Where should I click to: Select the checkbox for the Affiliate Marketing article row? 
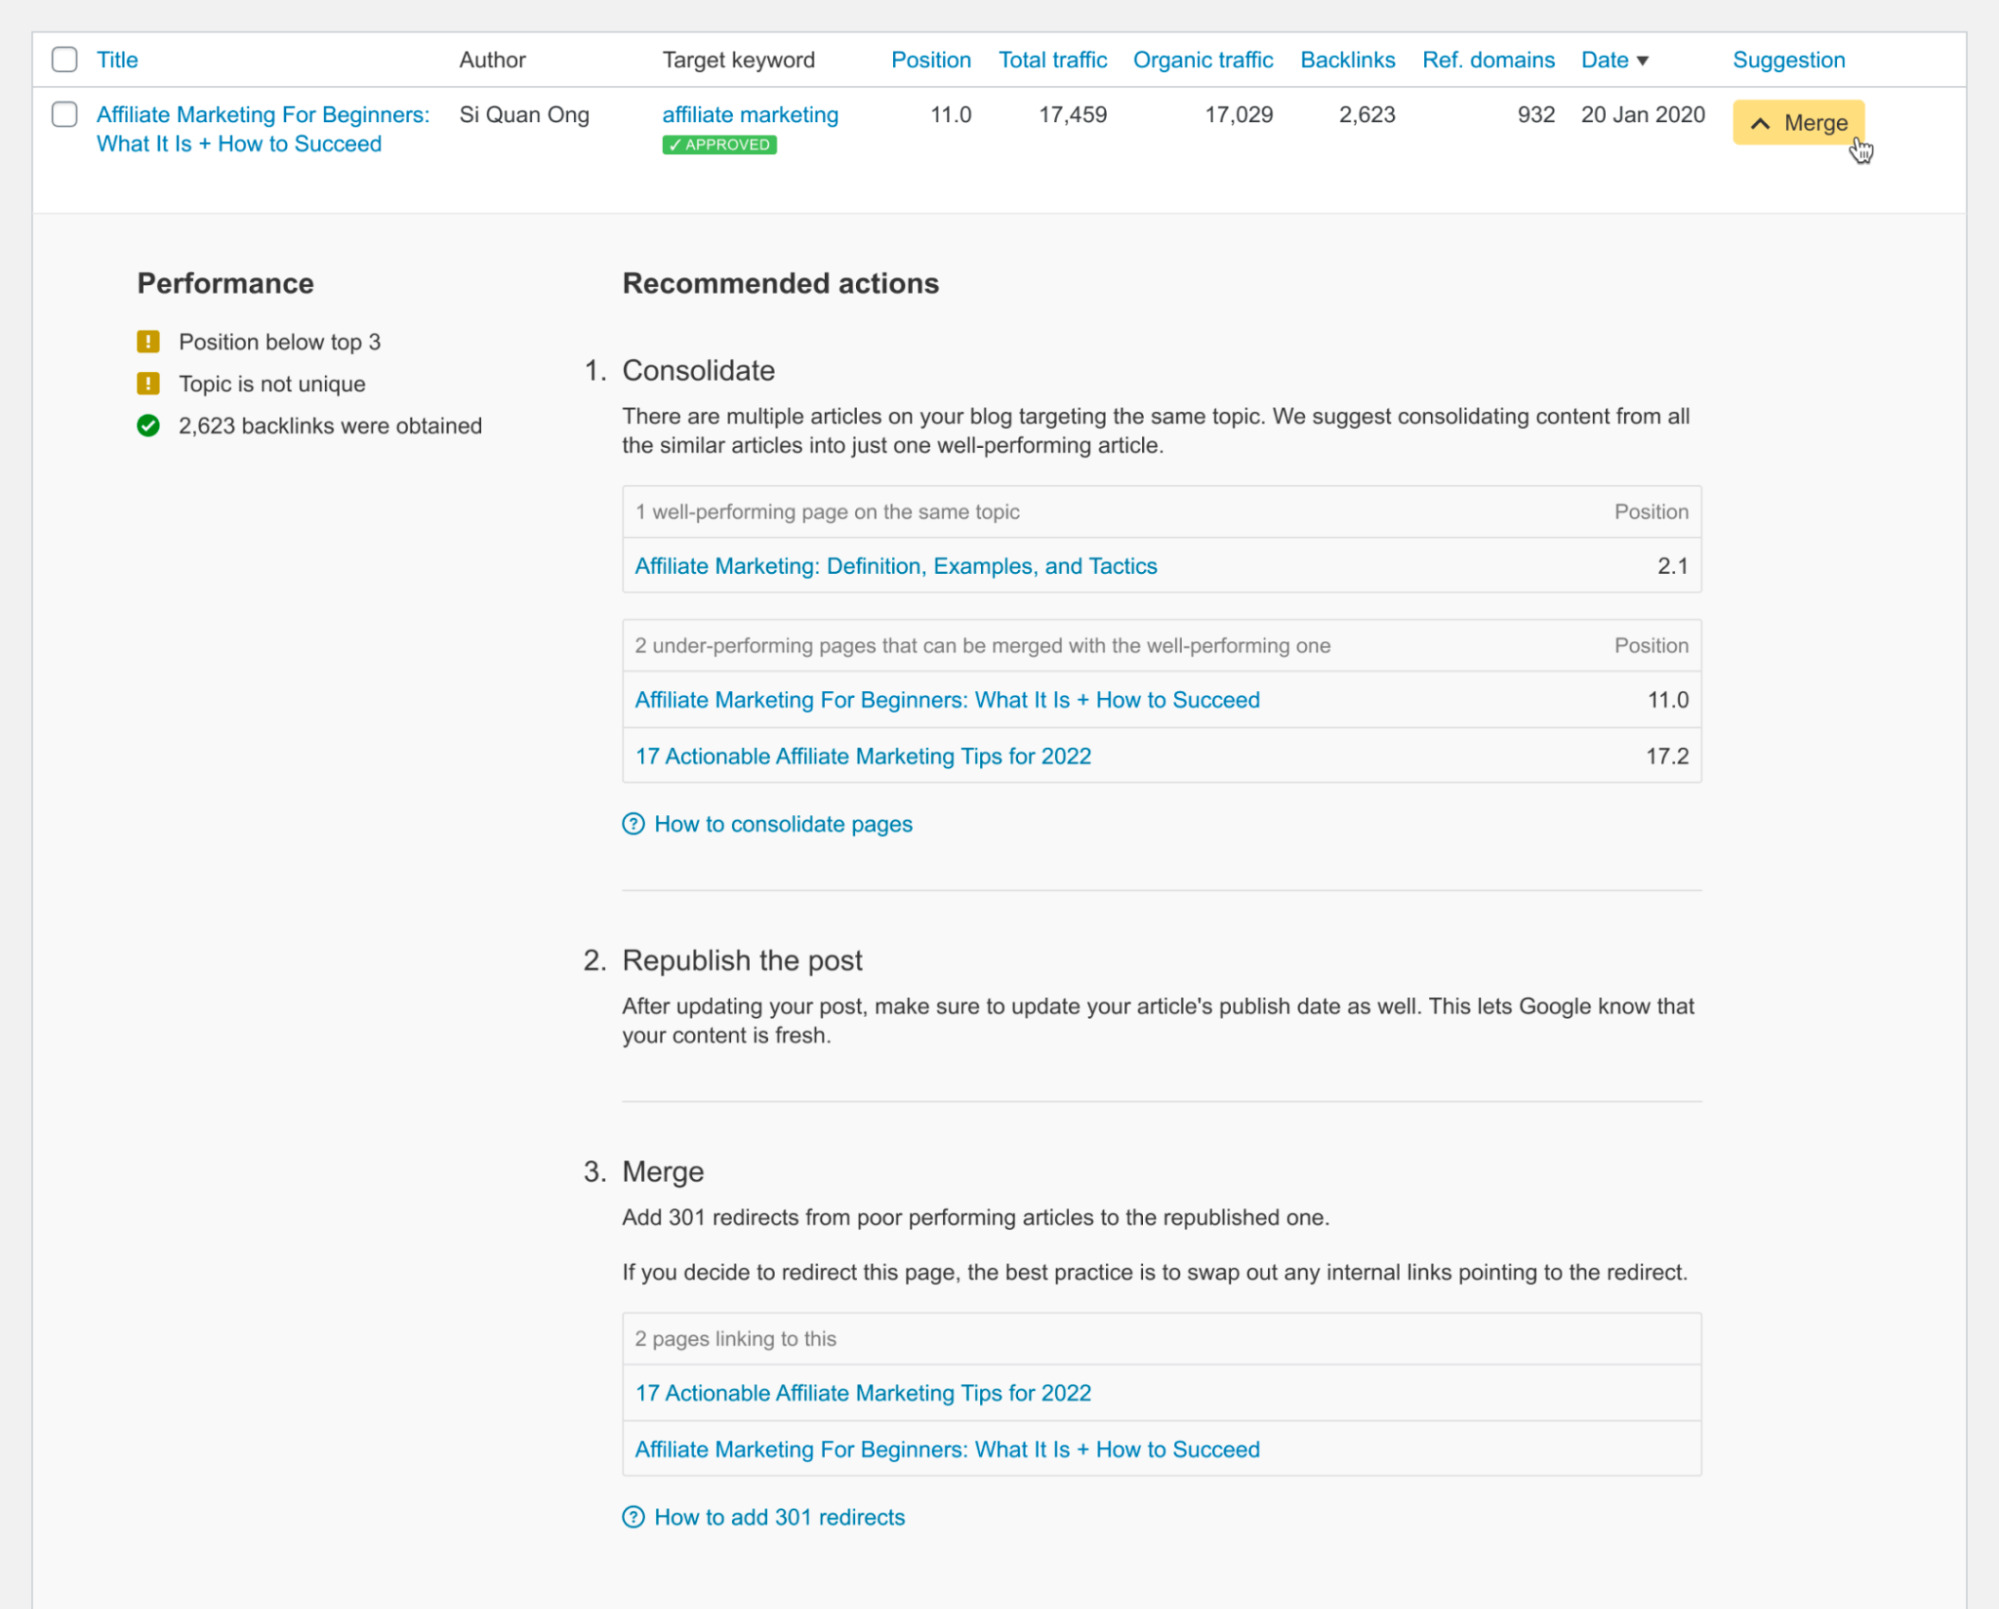point(63,114)
